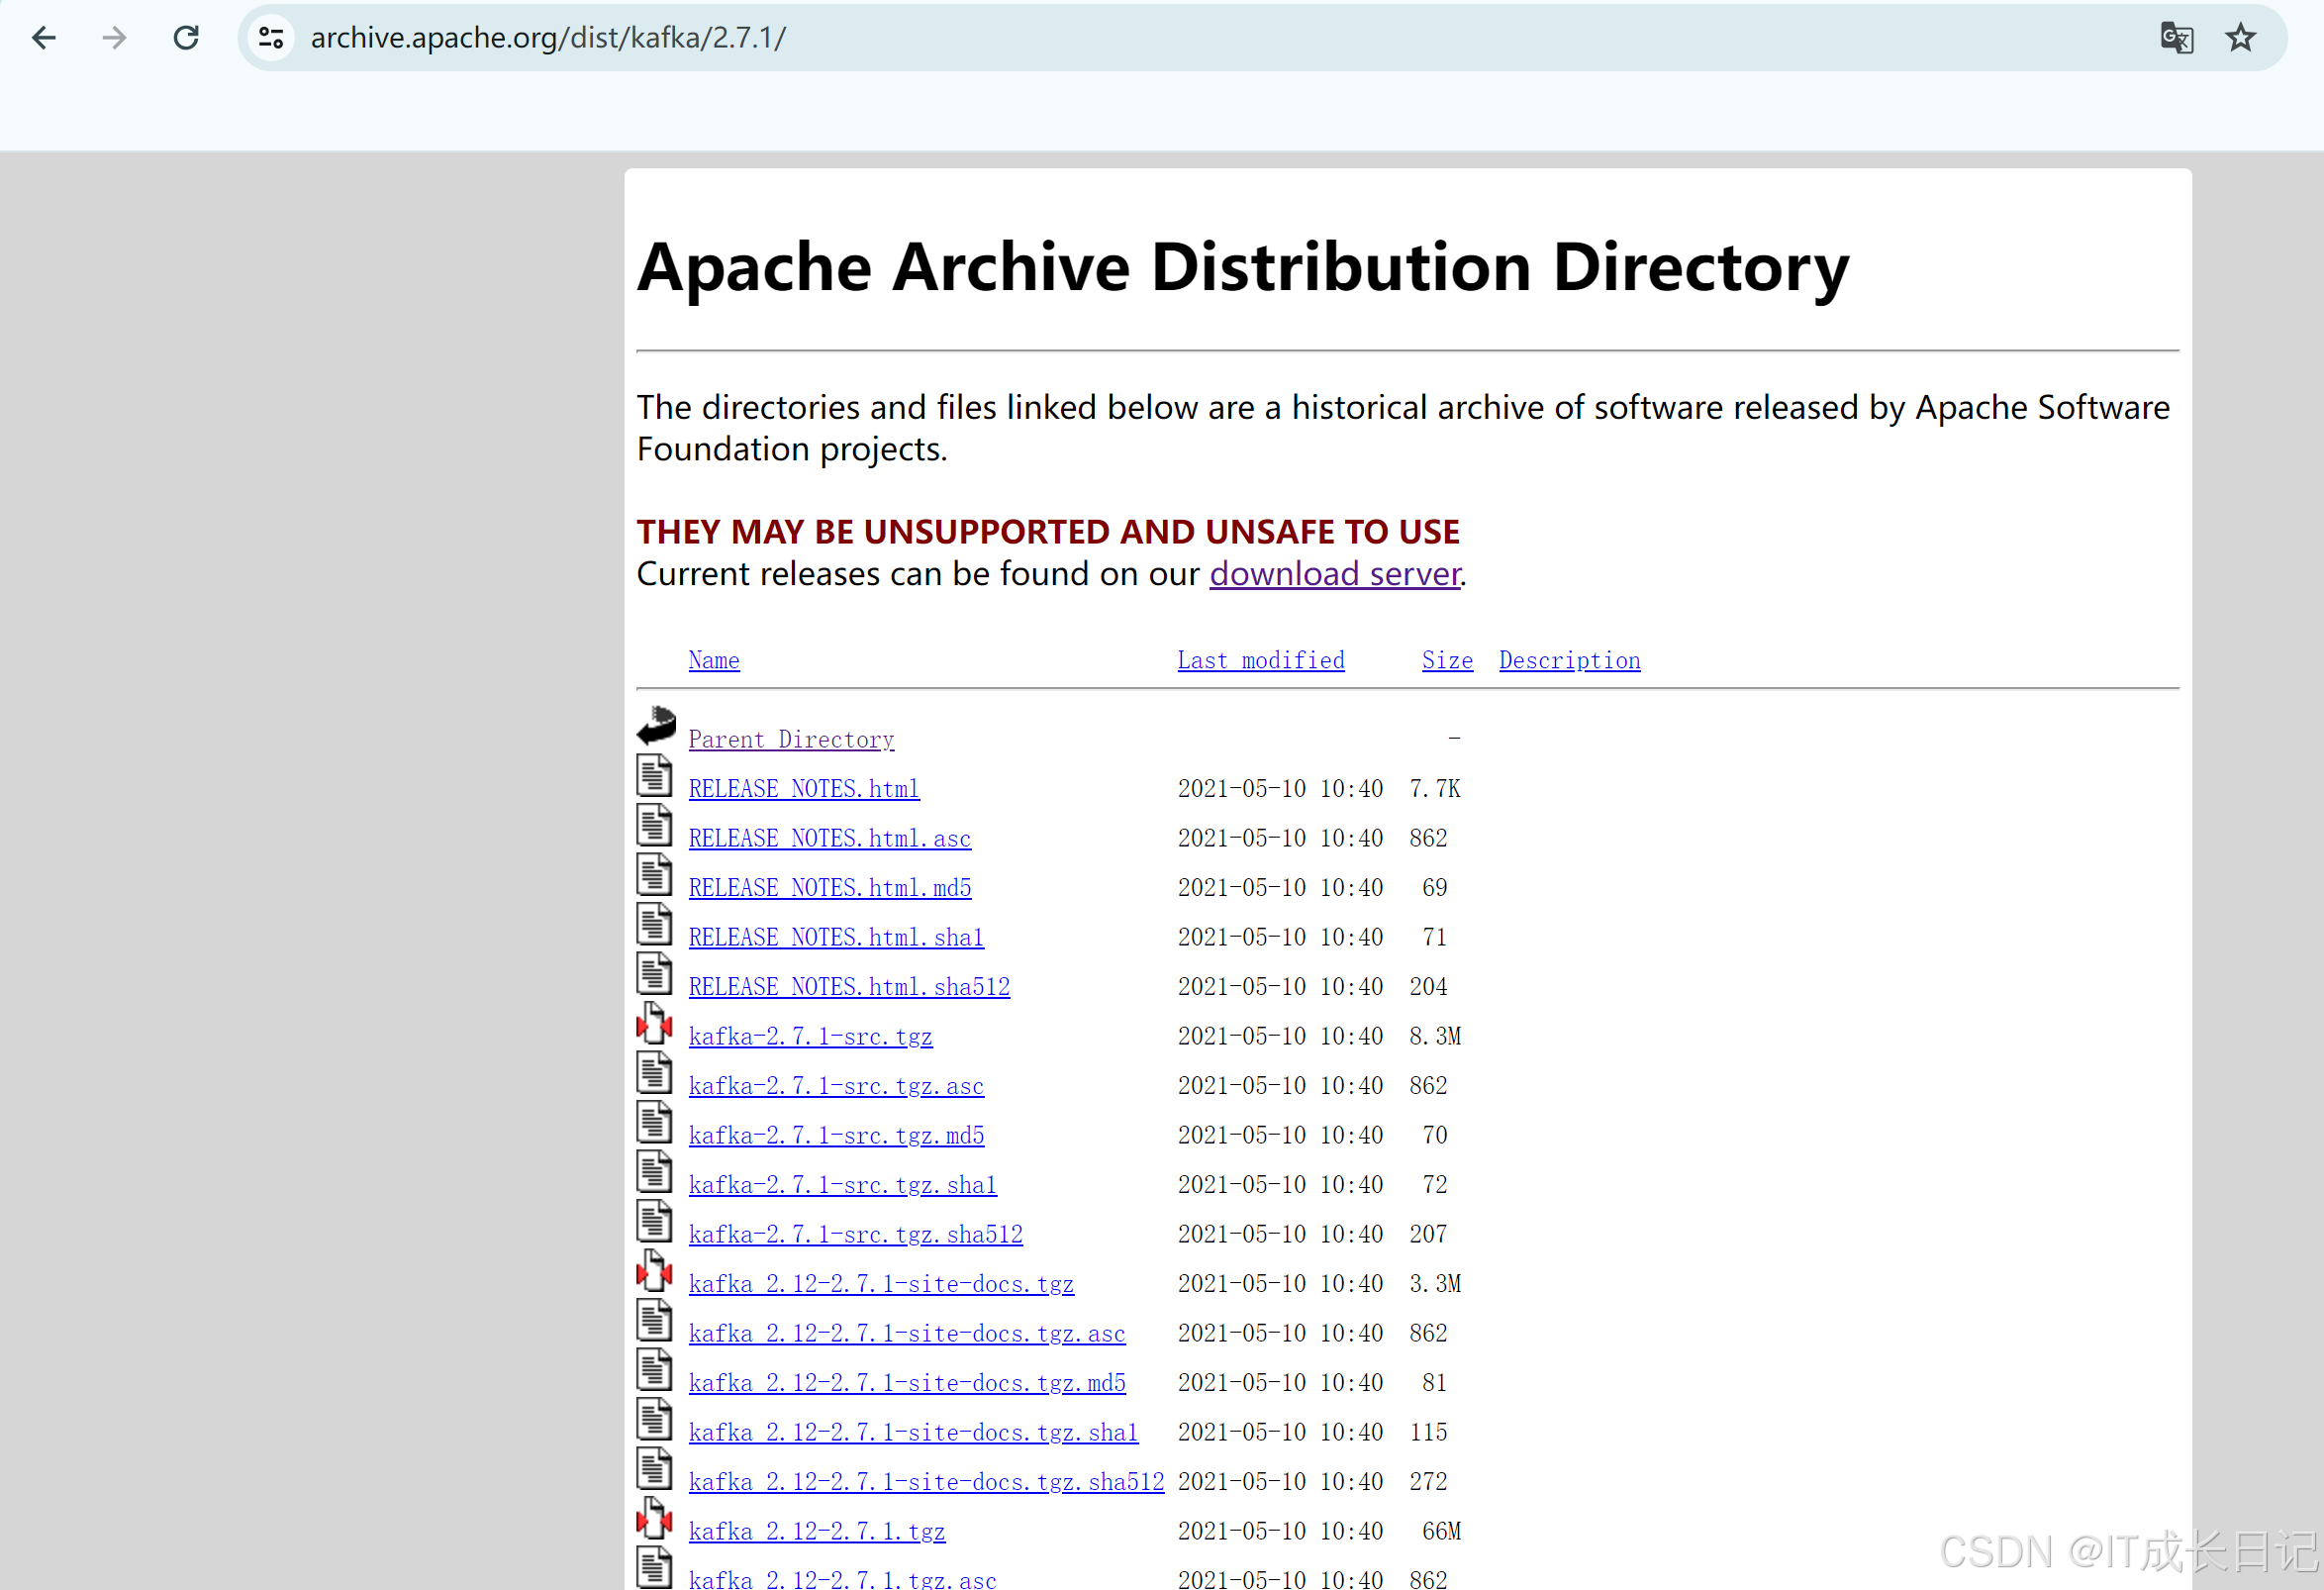Viewport: 2324px width, 1590px height.
Task: Bookmark this page with star icon
Action: pyautogui.click(x=2240, y=38)
